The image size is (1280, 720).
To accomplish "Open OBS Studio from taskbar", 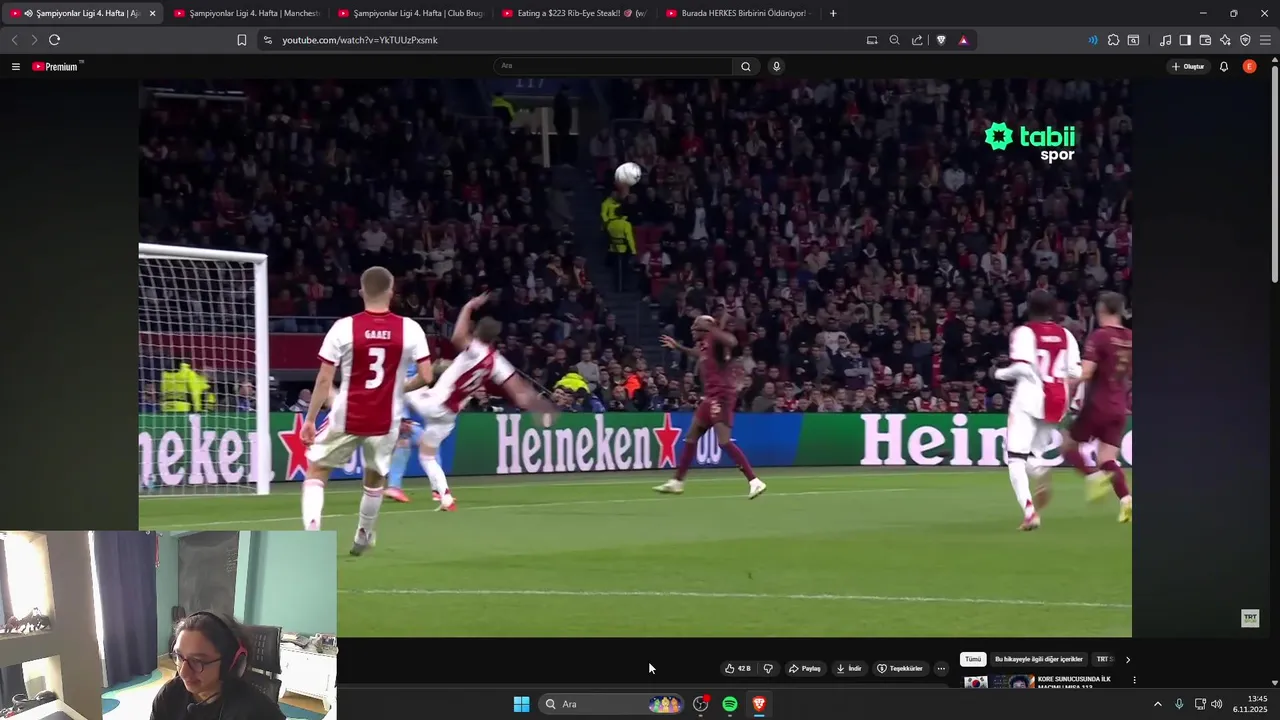I will [701, 704].
